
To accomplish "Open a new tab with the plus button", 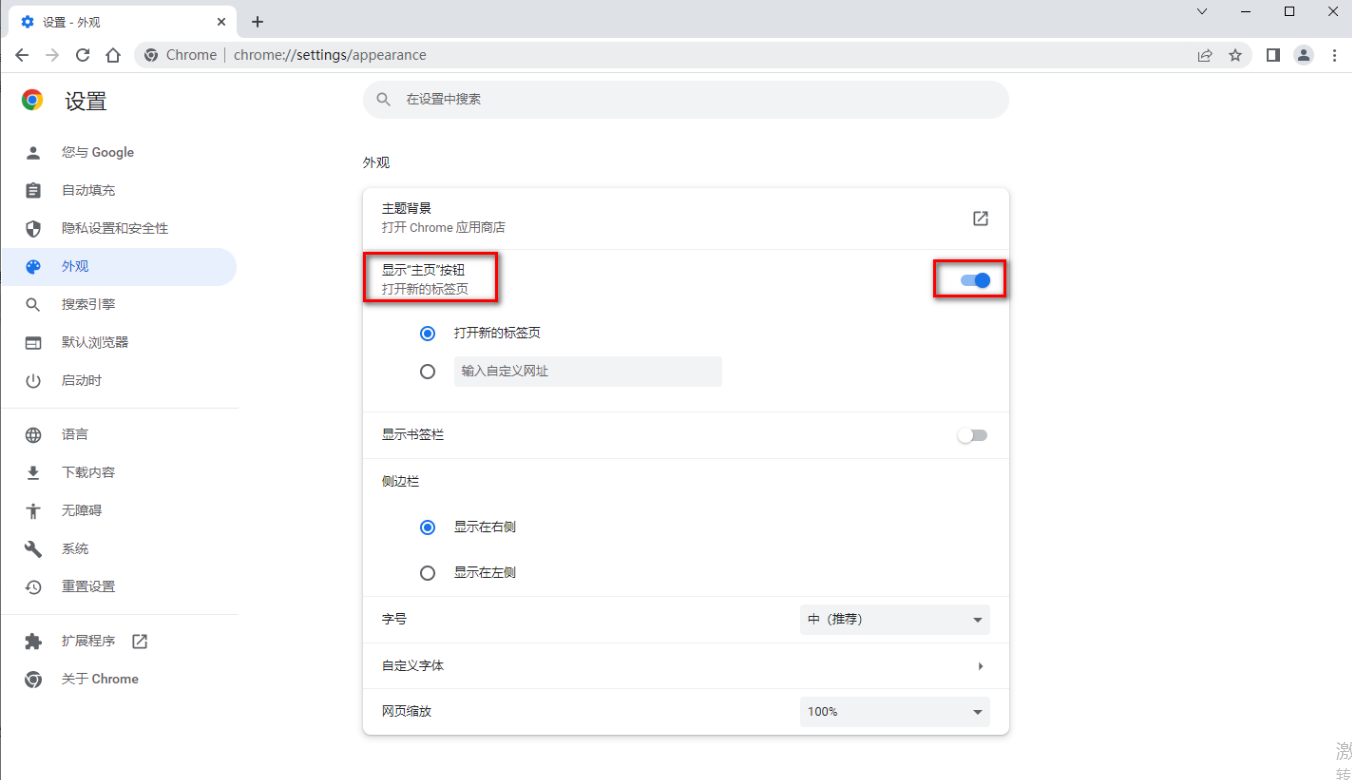I will pos(257,21).
